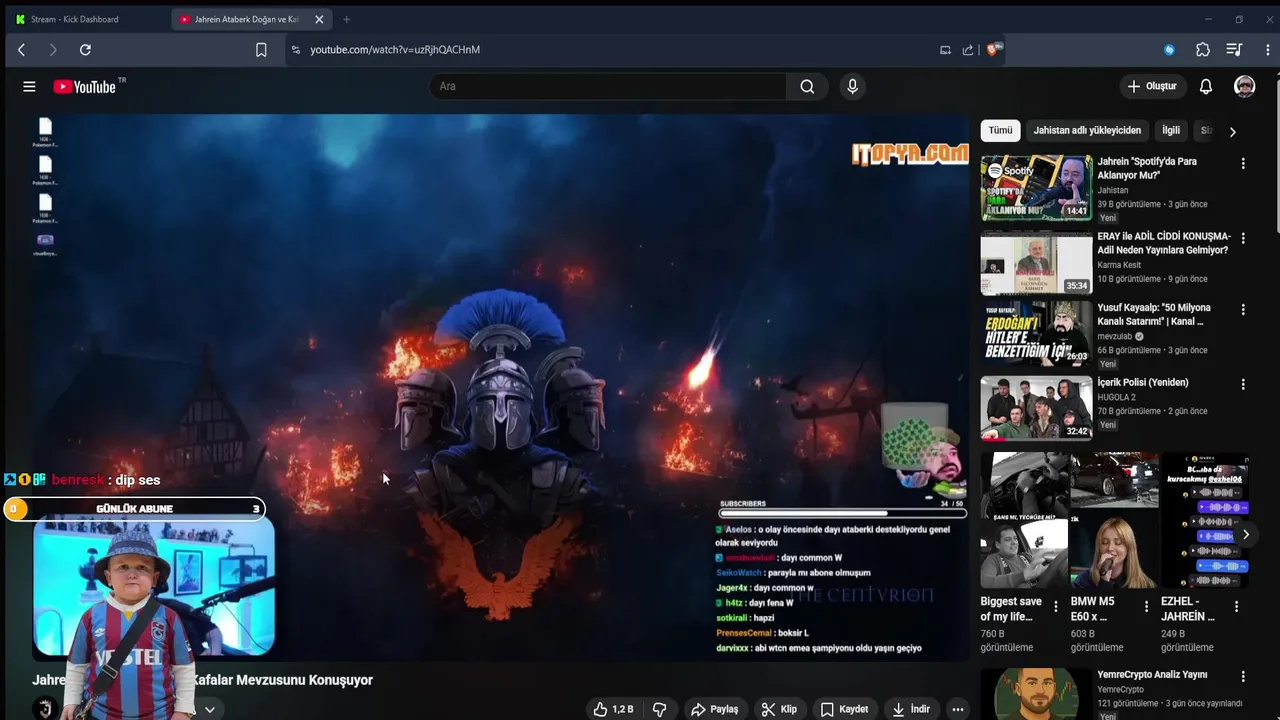
Task: View site information icon in address bar
Action: click(x=295, y=49)
